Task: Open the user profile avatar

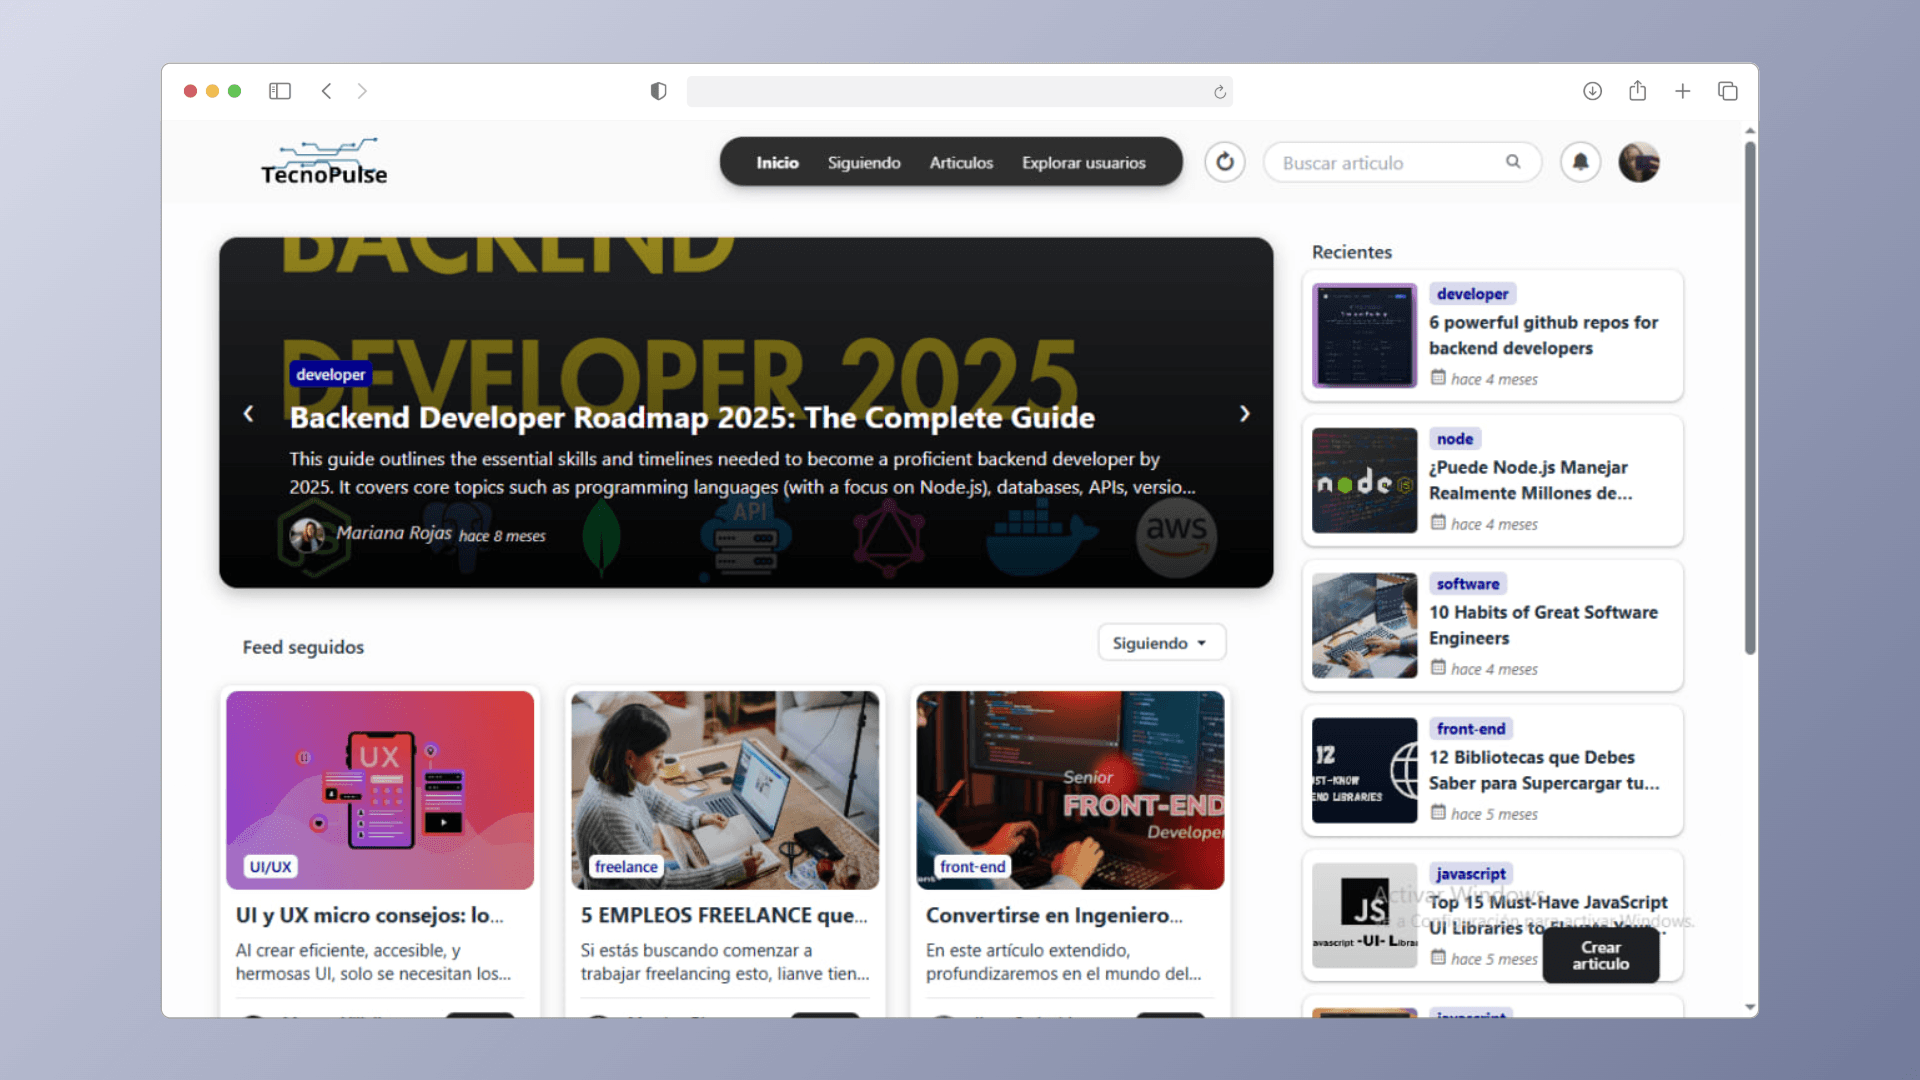Action: coord(1639,162)
